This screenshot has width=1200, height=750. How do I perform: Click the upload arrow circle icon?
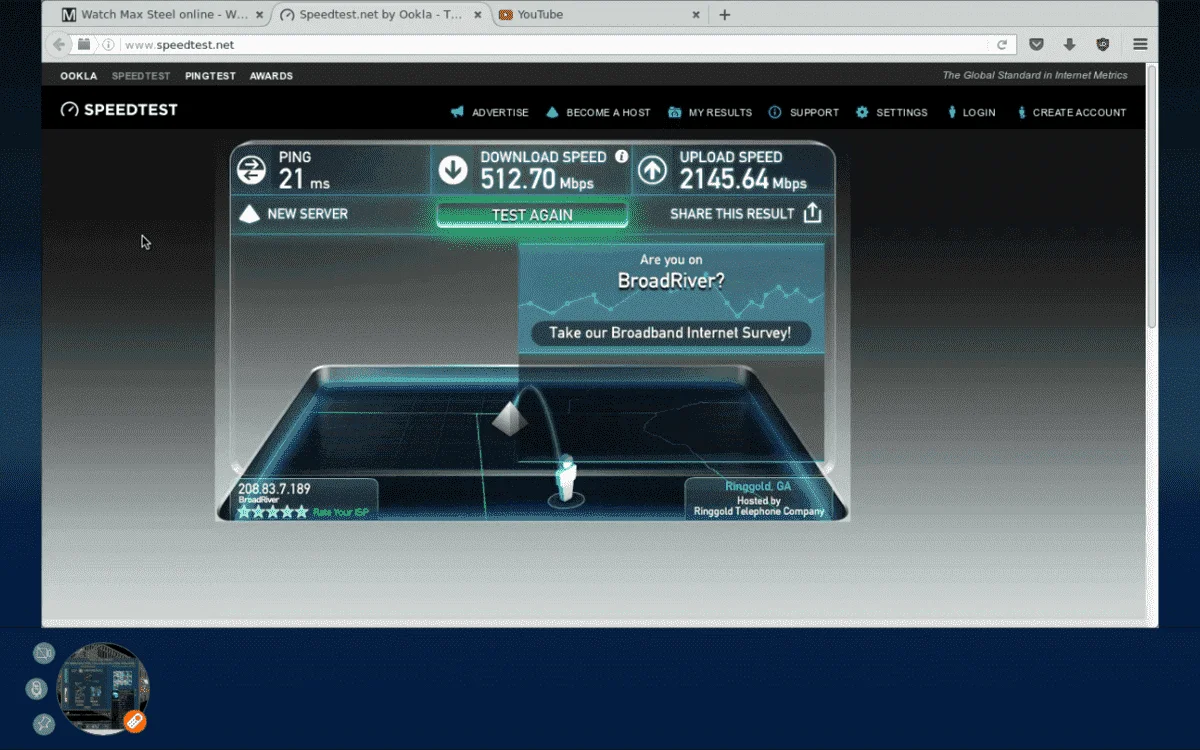click(652, 170)
